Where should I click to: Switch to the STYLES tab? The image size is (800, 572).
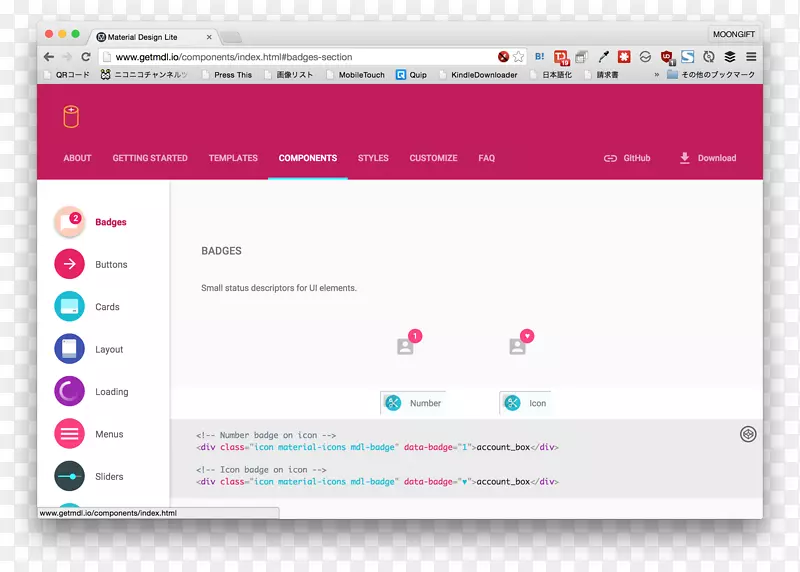(x=373, y=158)
